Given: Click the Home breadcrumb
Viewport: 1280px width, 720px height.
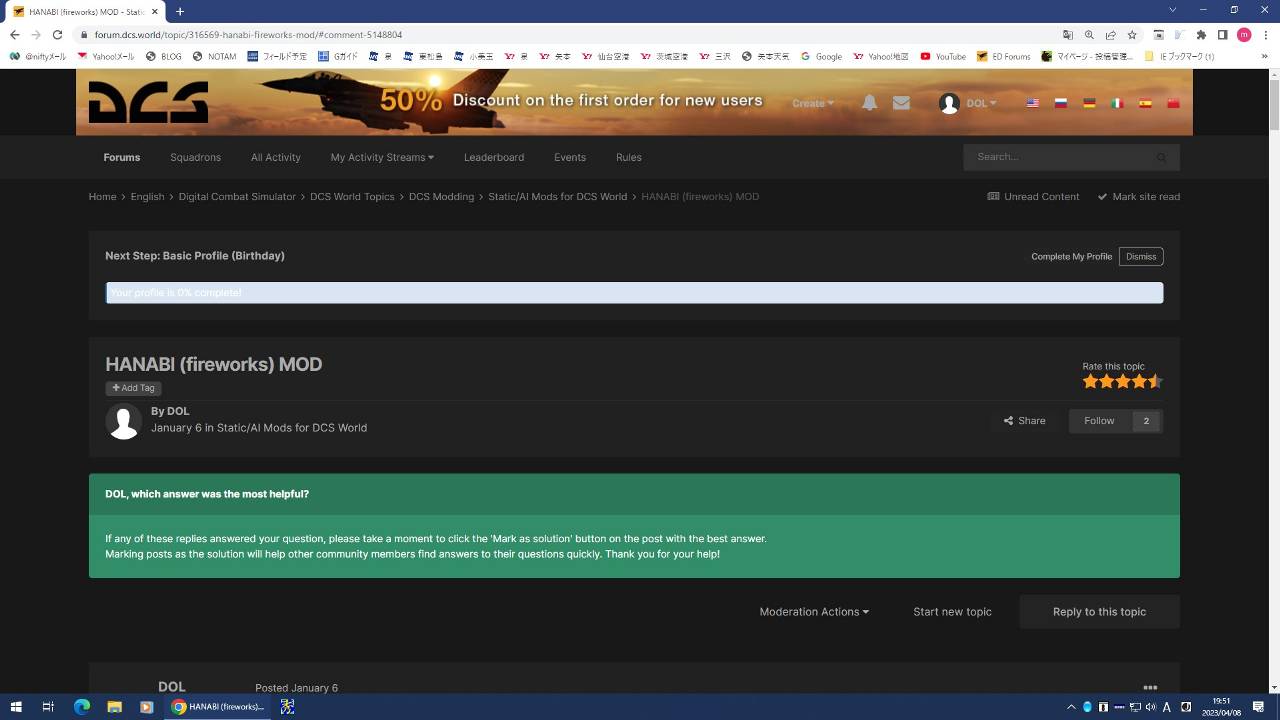Looking at the screenshot, I should click(102, 197).
